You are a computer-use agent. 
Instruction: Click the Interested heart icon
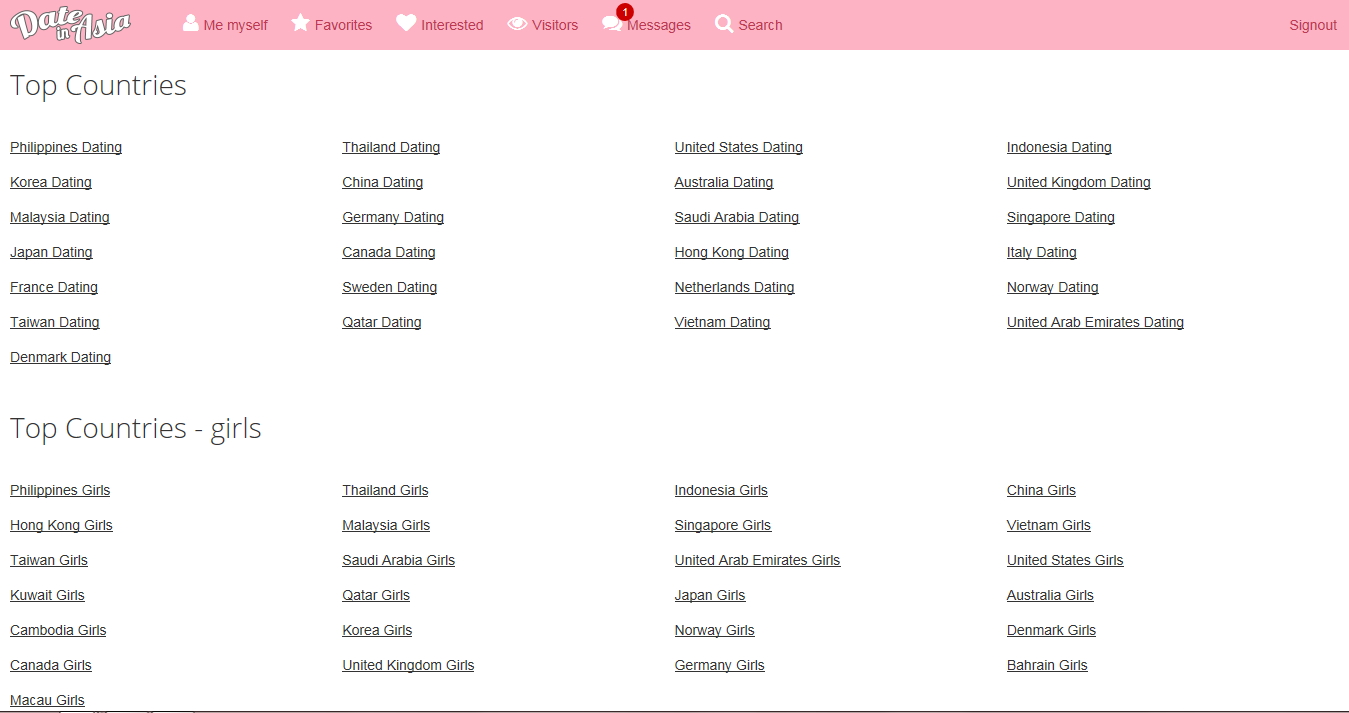pyautogui.click(x=406, y=23)
